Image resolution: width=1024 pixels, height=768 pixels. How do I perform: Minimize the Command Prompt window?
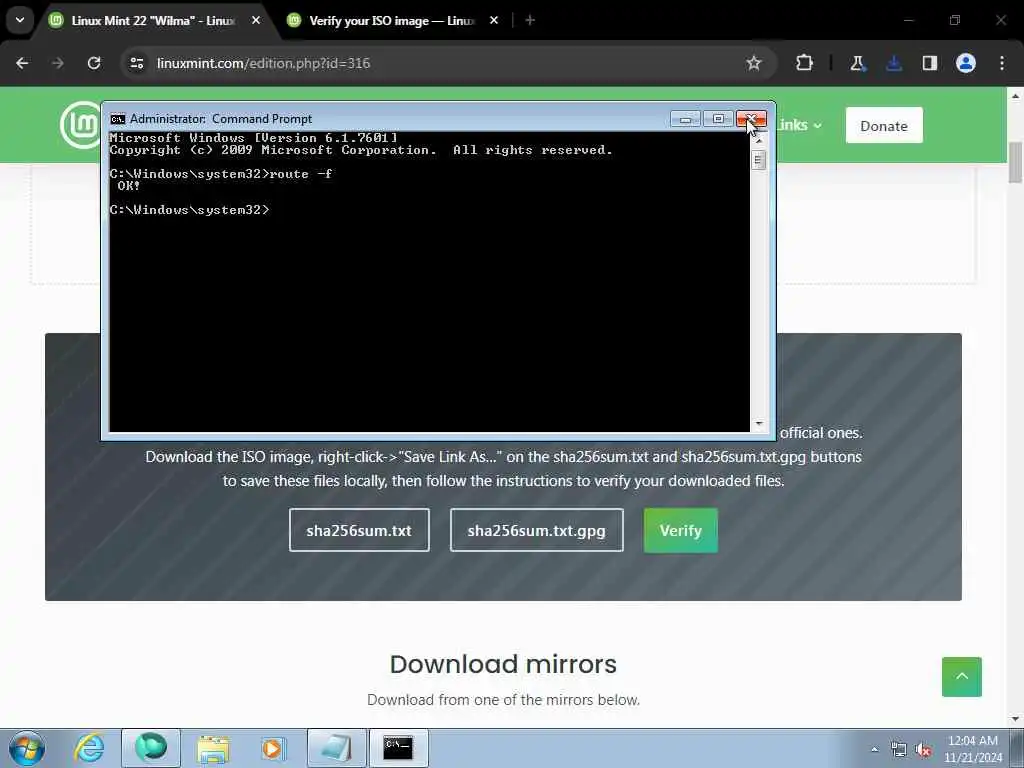(685, 119)
